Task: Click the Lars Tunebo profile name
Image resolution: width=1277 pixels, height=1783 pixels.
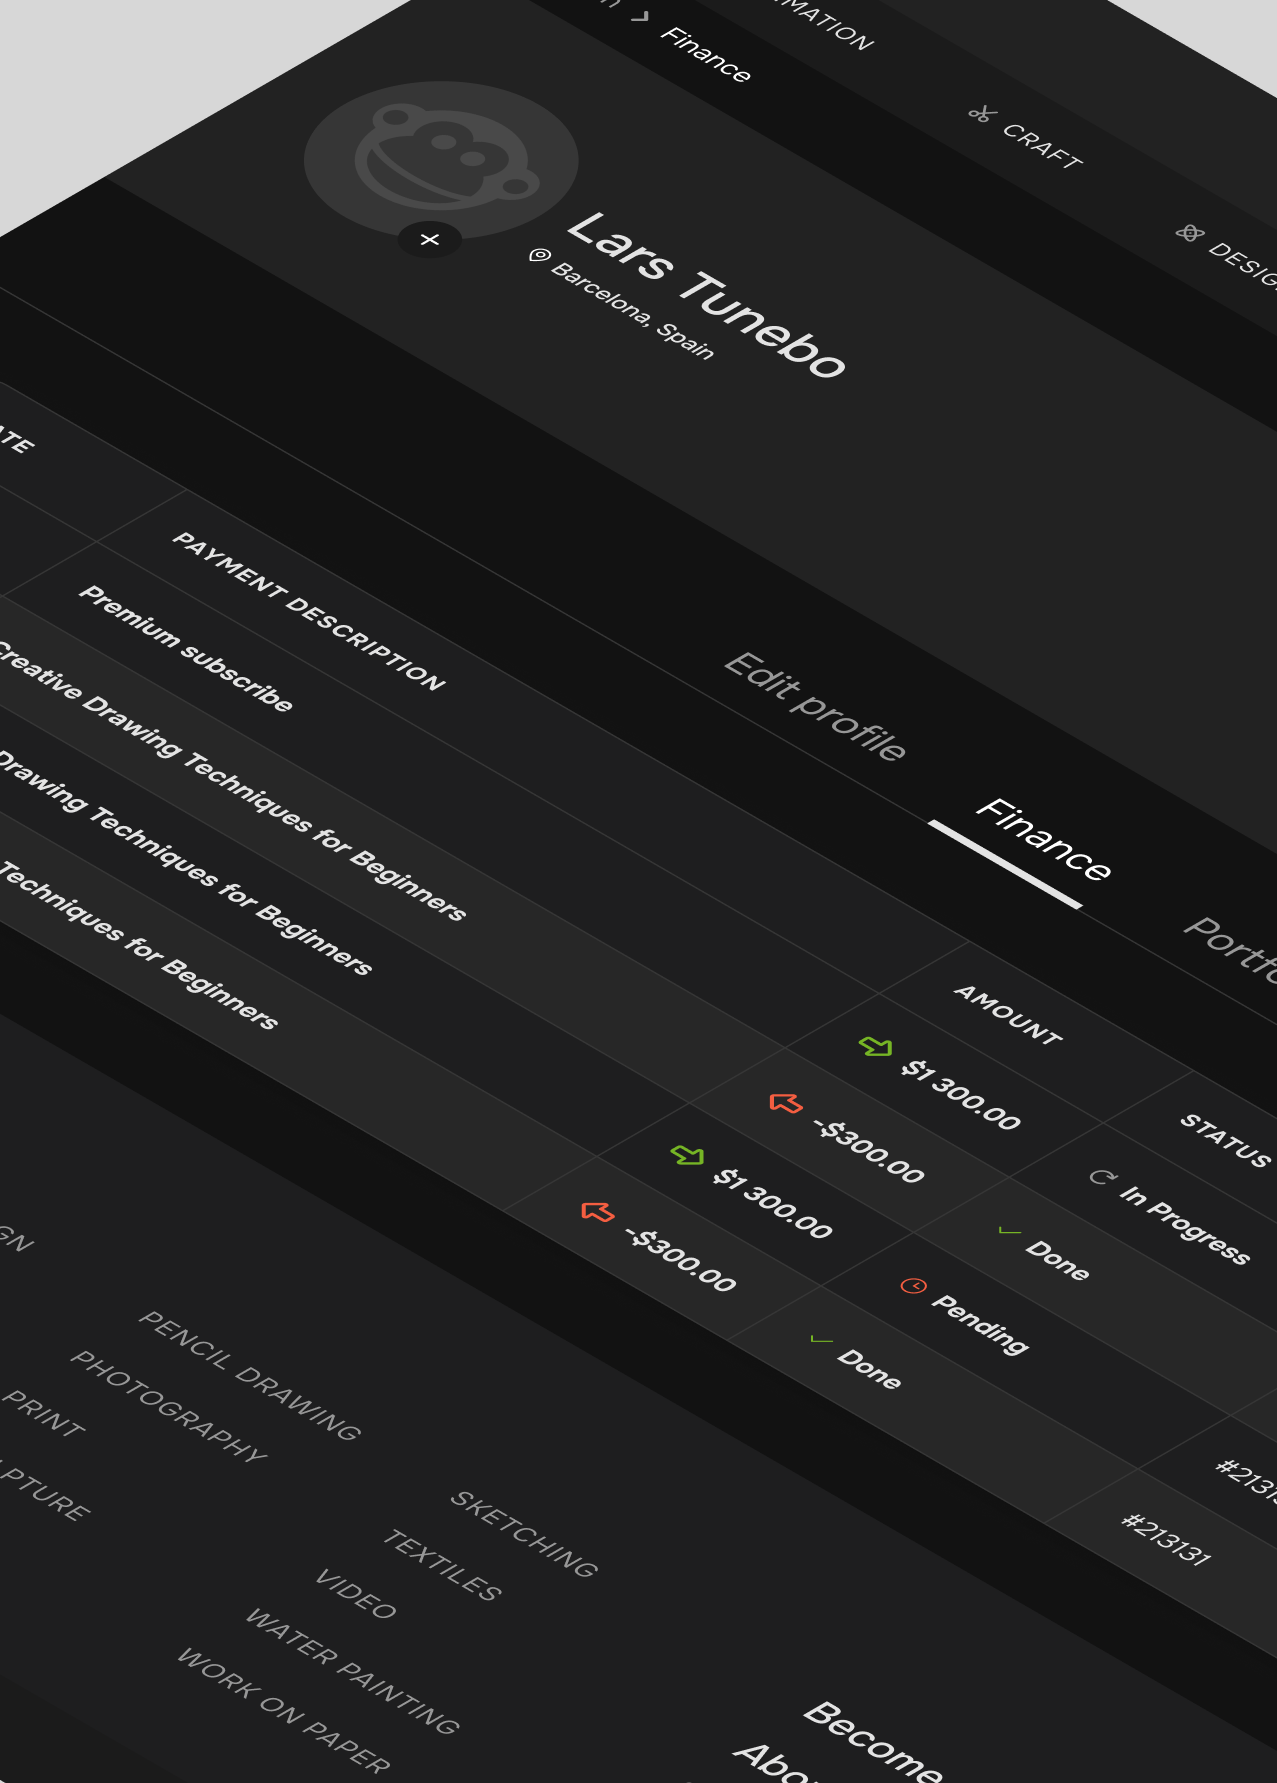Action: (706, 295)
